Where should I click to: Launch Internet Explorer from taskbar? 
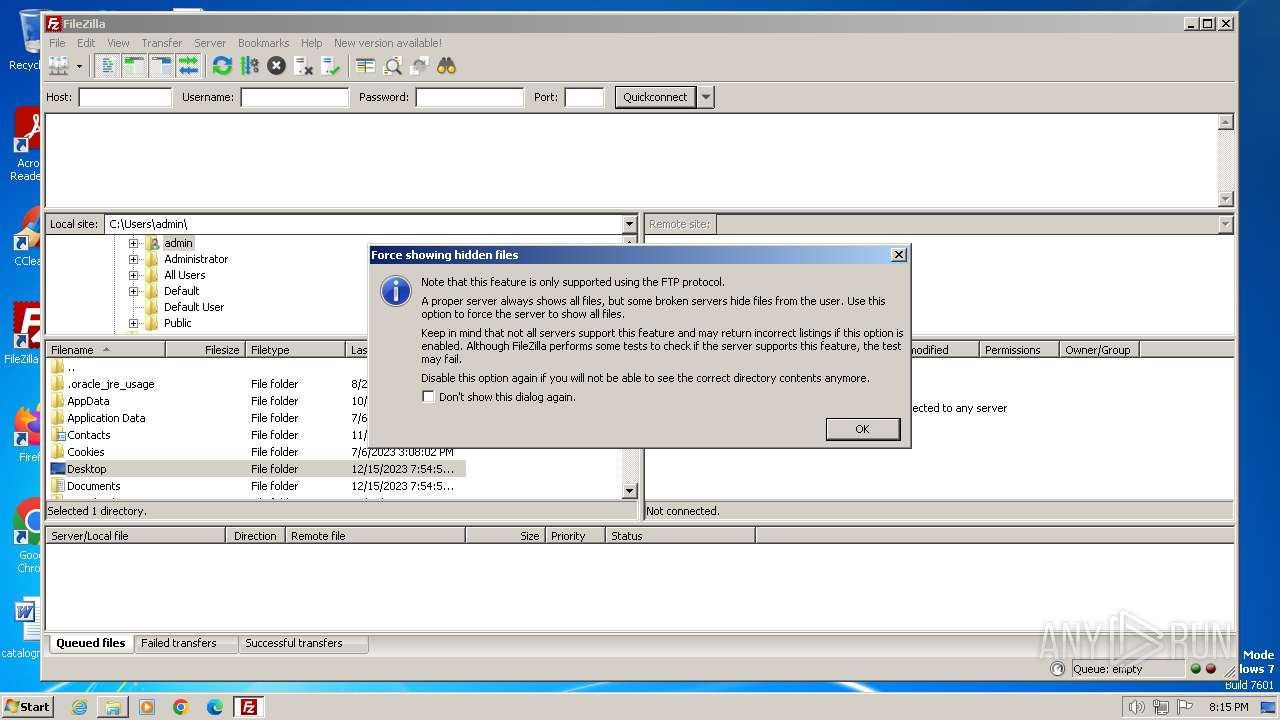(79, 707)
